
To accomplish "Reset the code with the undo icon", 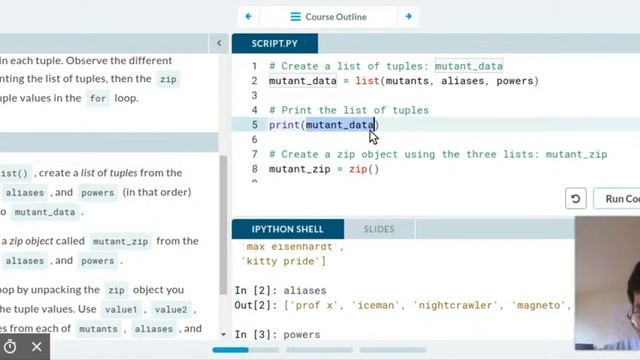I will [576, 199].
